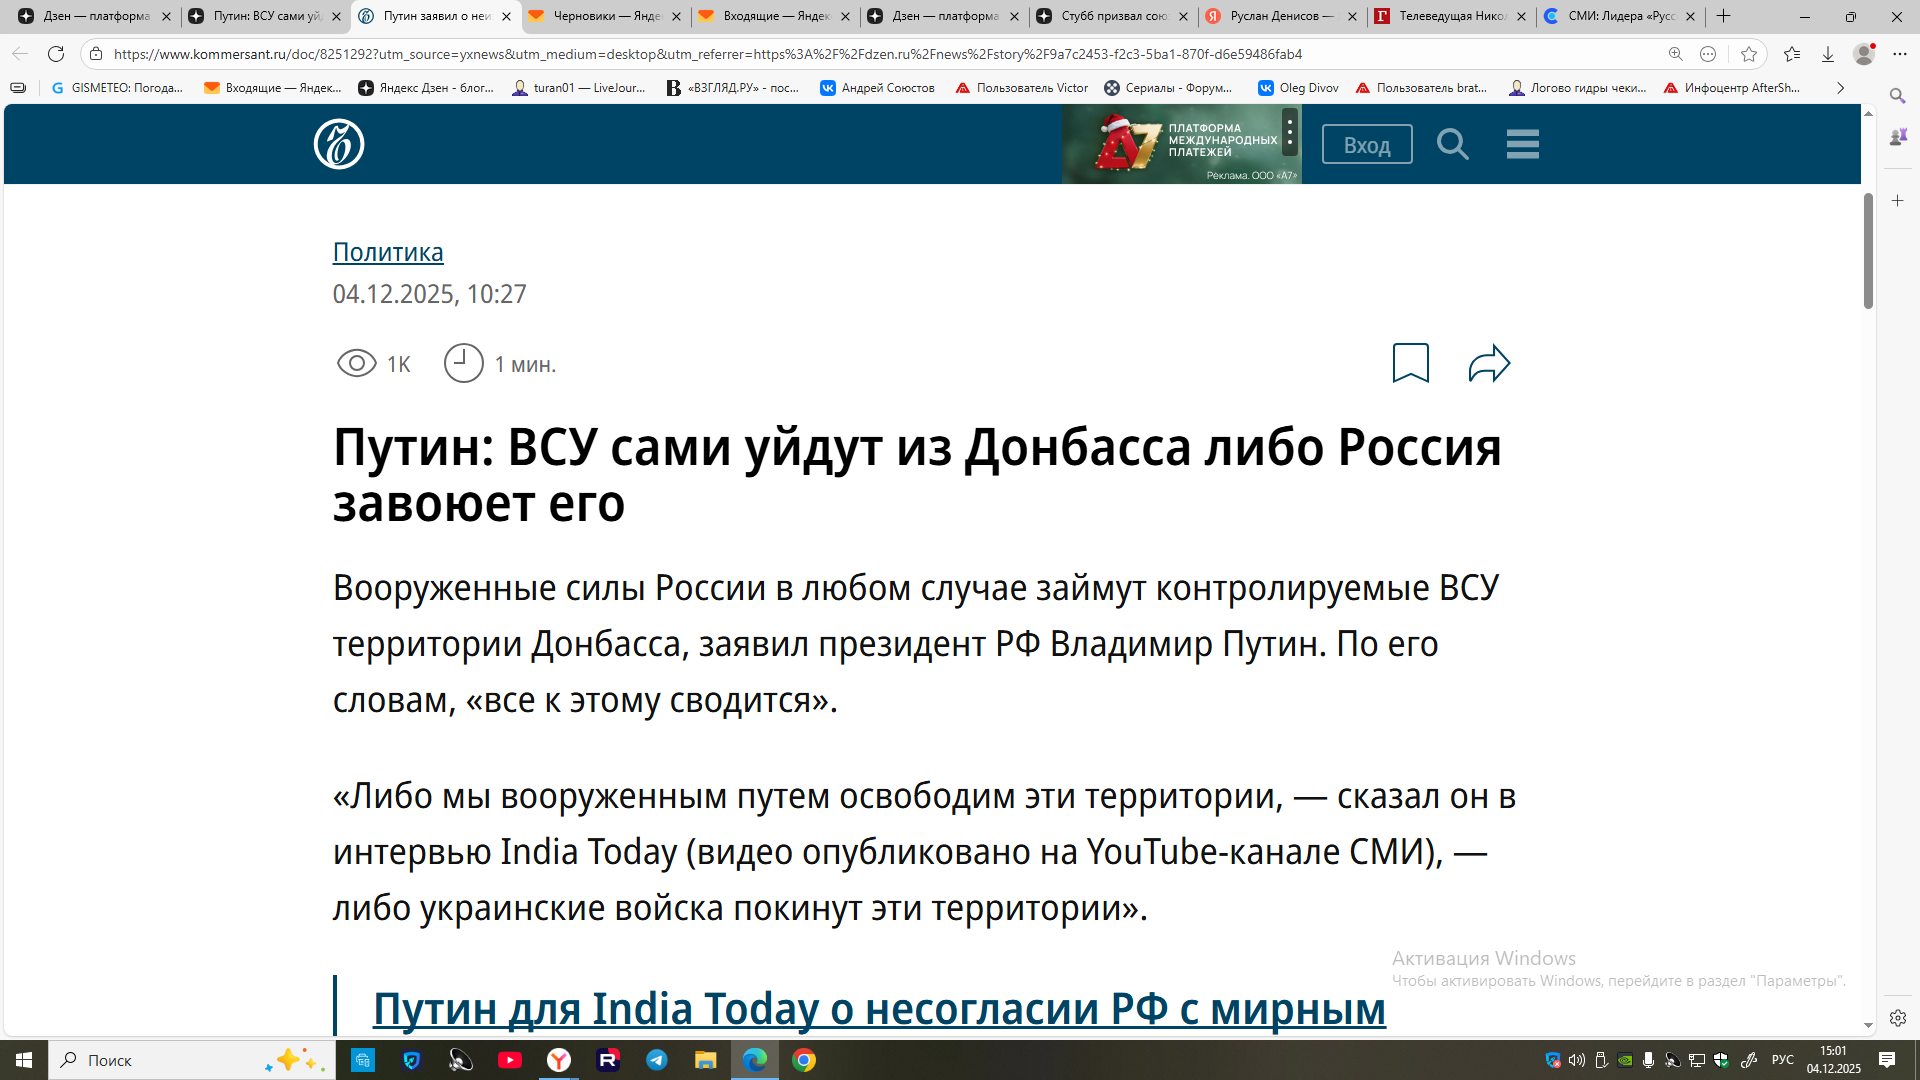The image size is (1920, 1080).
Task: Click the zoom magnifier icon in address bar
Action: click(1675, 54)
